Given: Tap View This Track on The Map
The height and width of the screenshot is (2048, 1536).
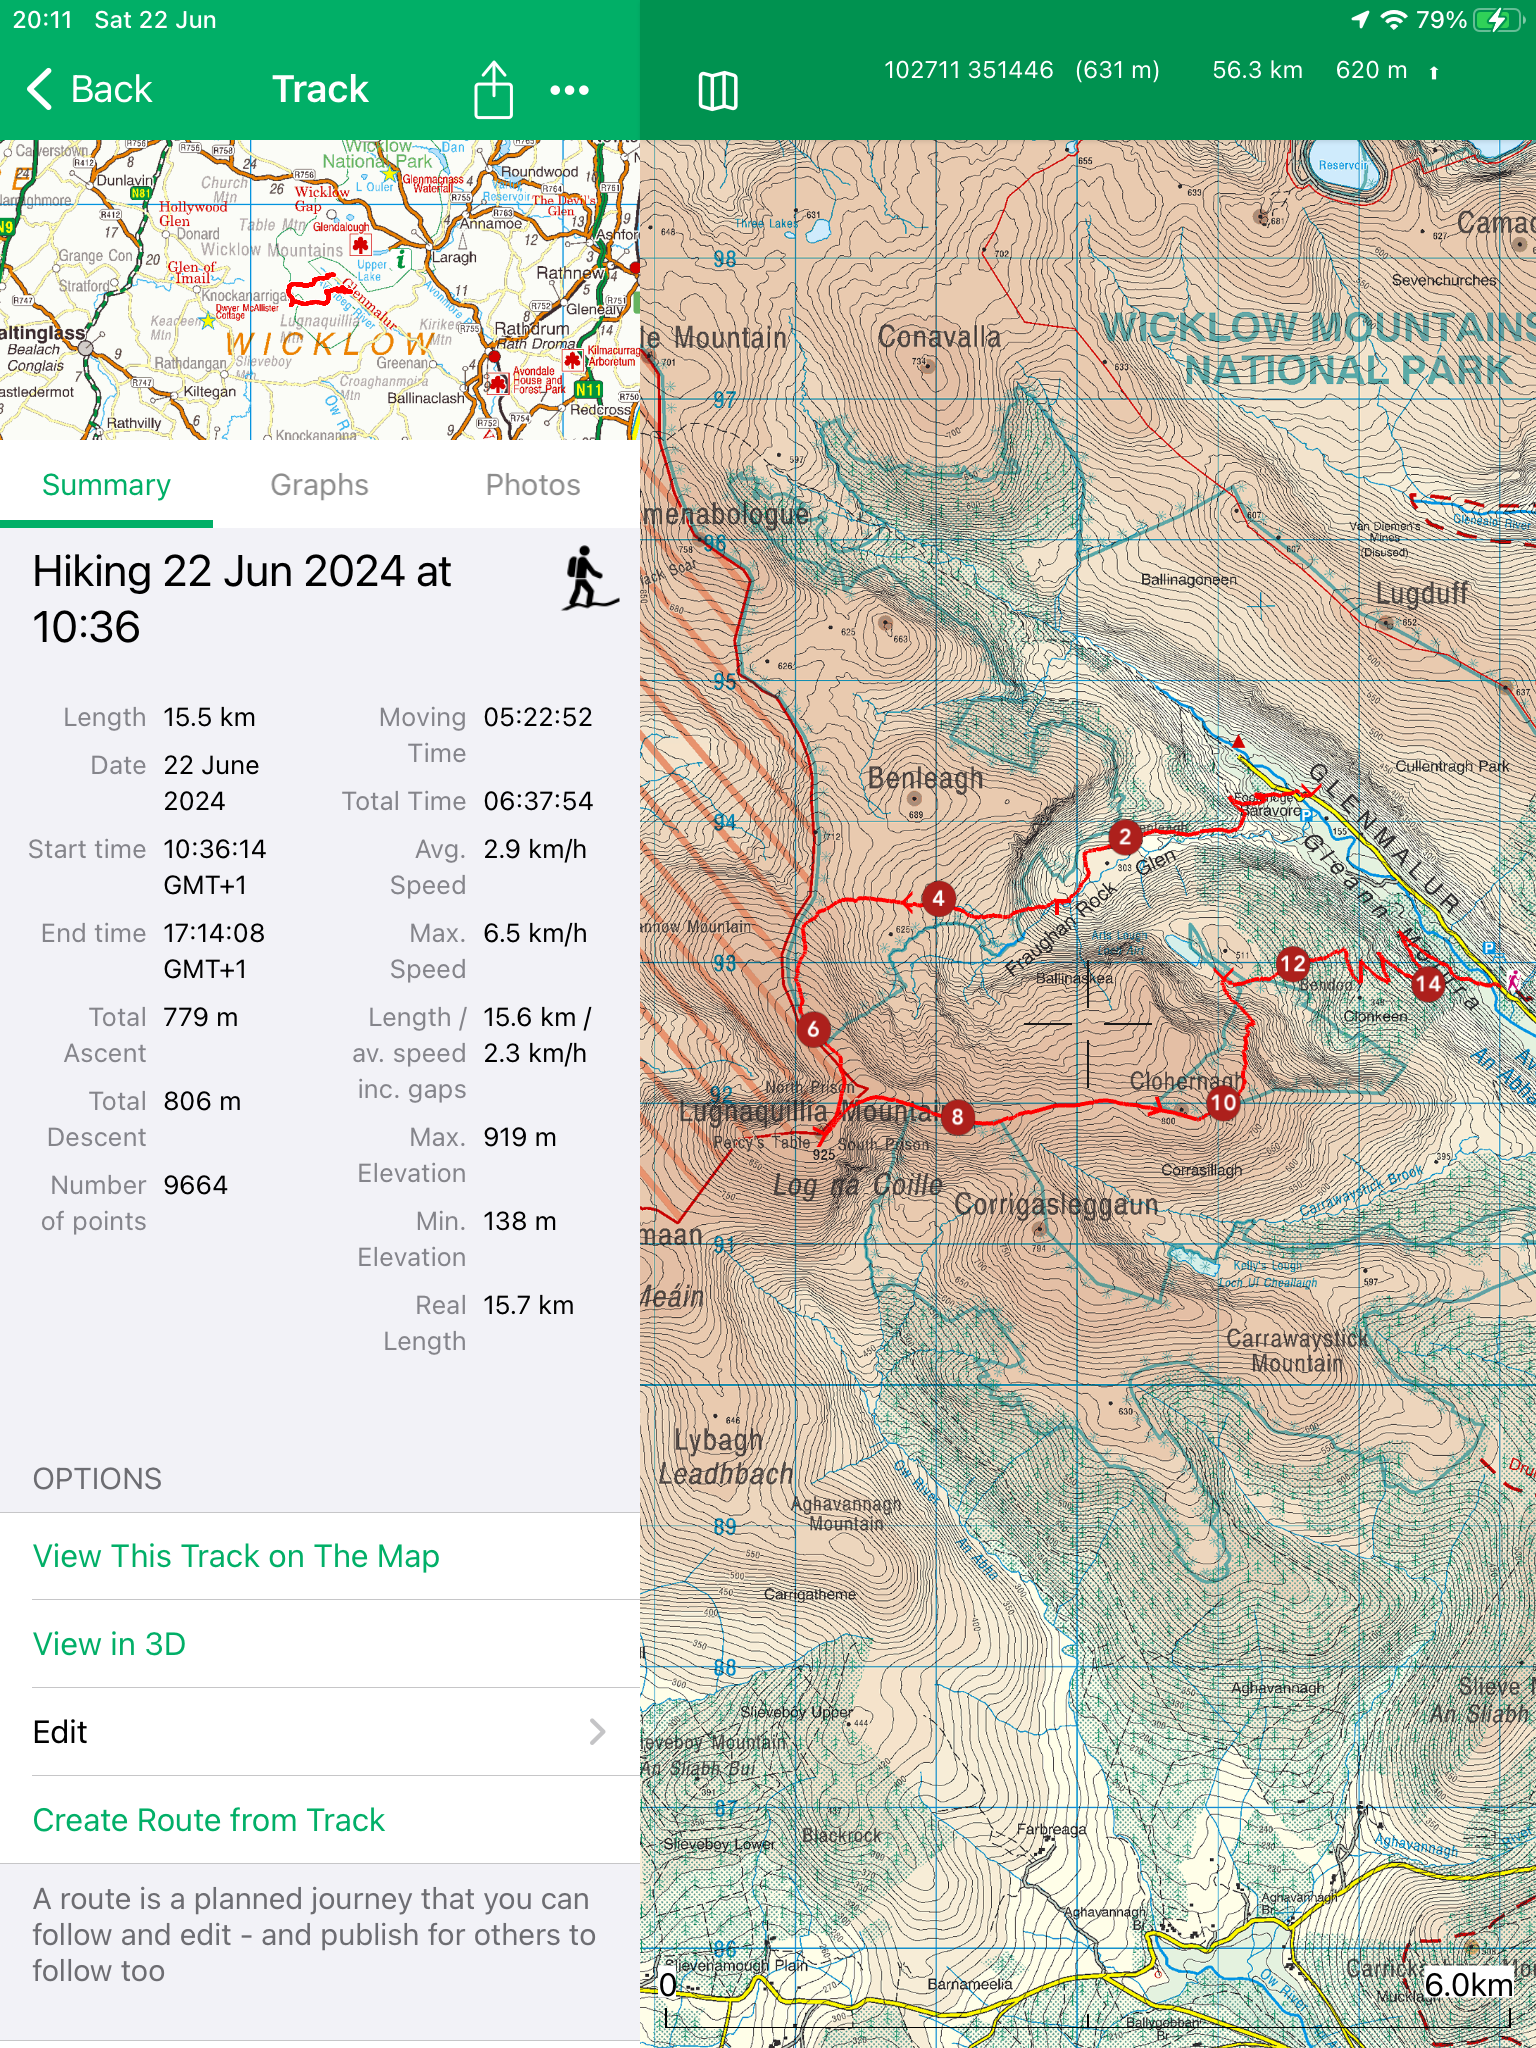Looking at the screenshot, I should 236,1556.
